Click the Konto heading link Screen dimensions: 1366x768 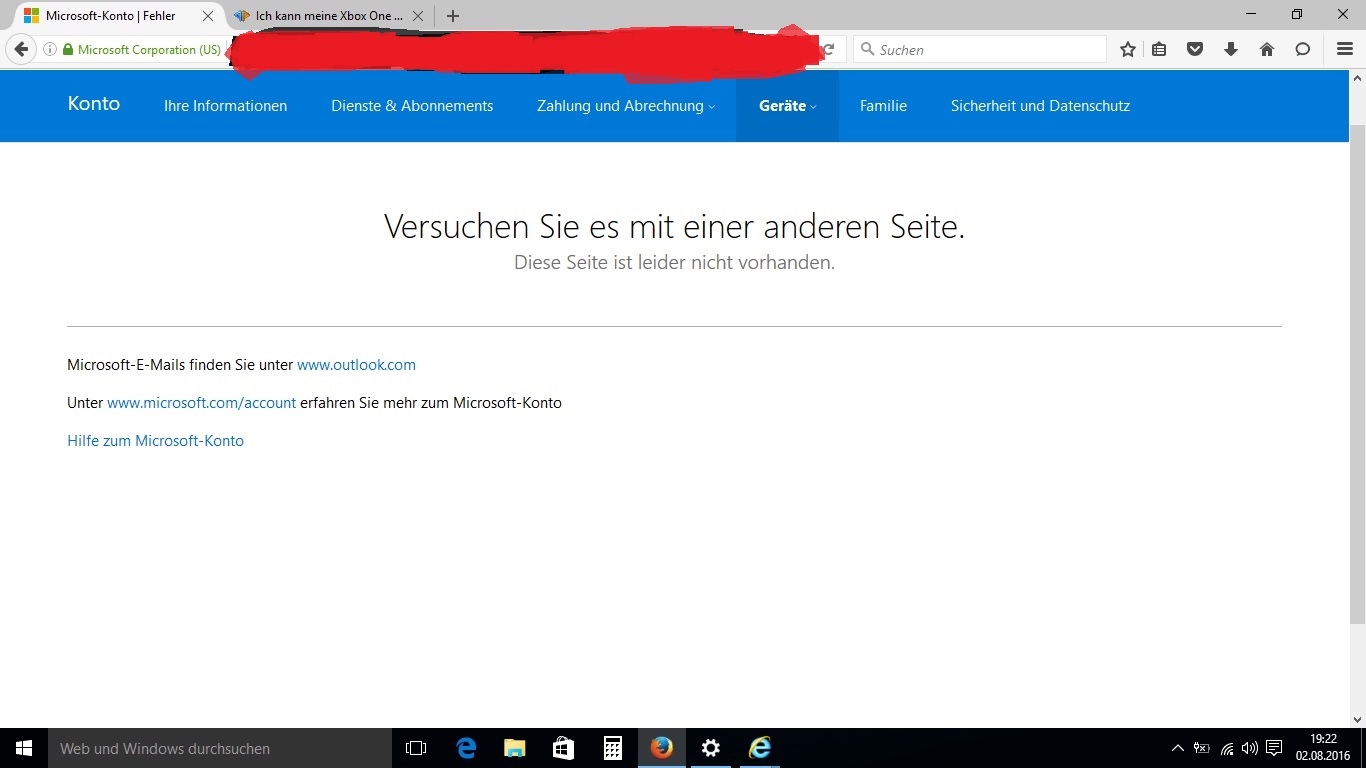94,104
